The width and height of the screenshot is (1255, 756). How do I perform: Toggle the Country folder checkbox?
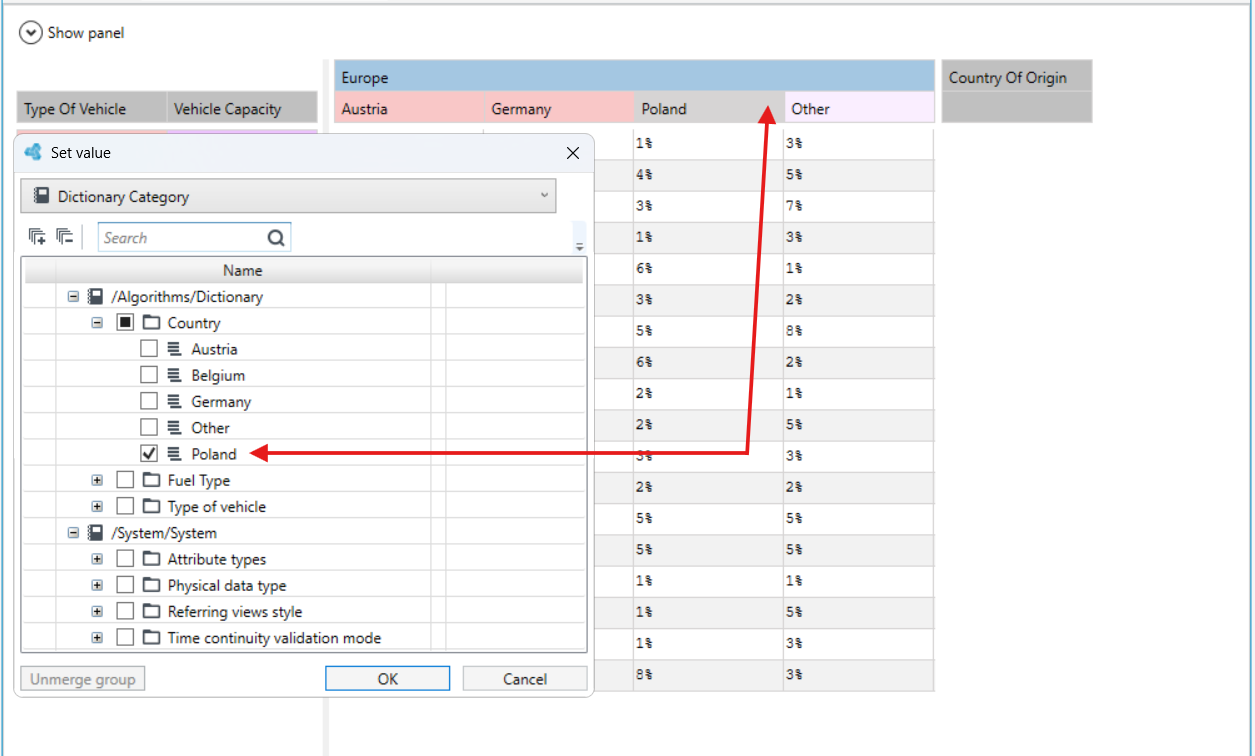point(125,323)
